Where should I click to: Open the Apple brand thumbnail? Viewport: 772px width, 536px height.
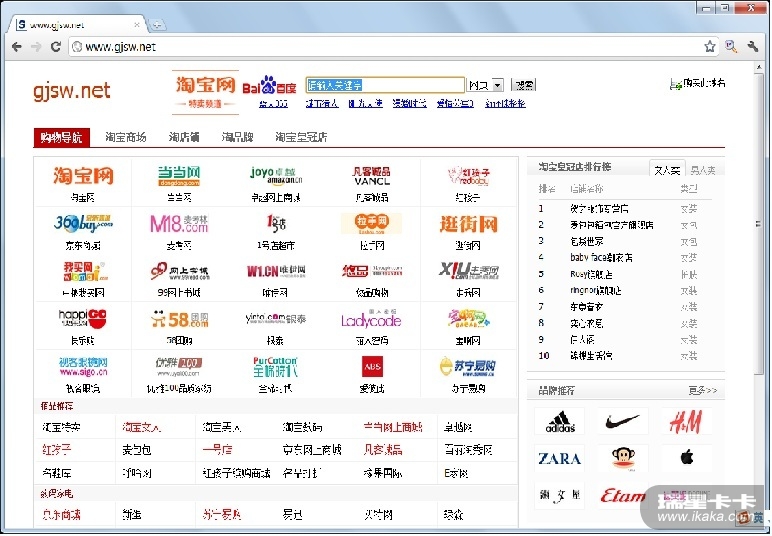(x=686, y=458)
